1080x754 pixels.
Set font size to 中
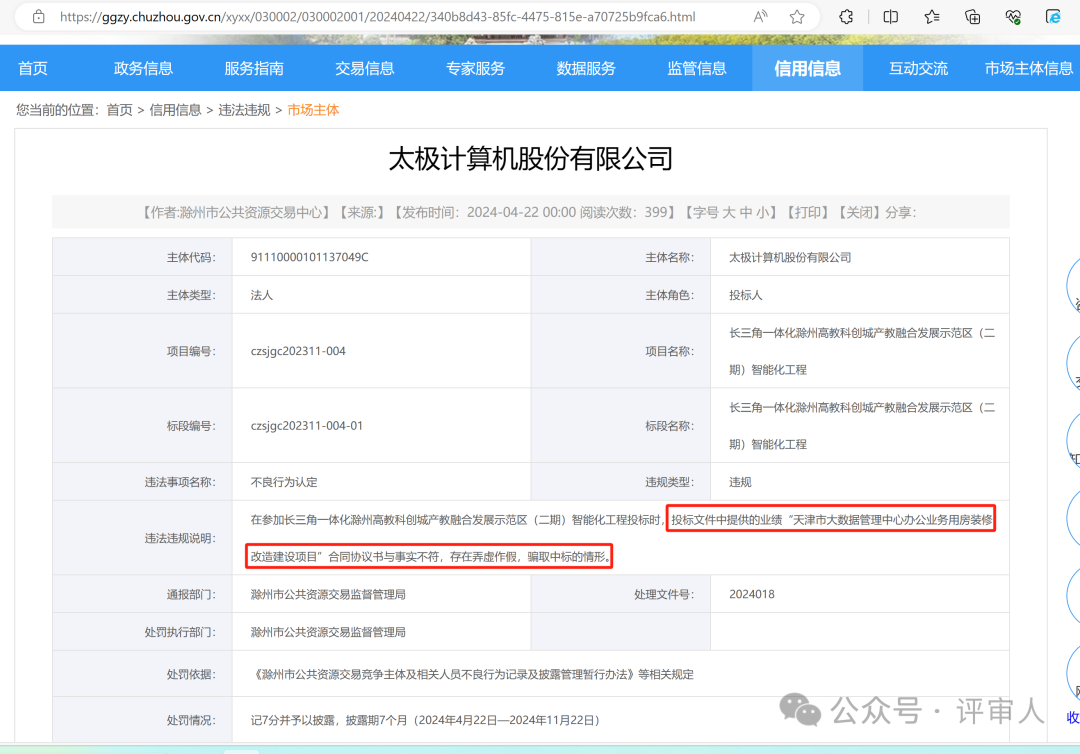pos(745,212)
